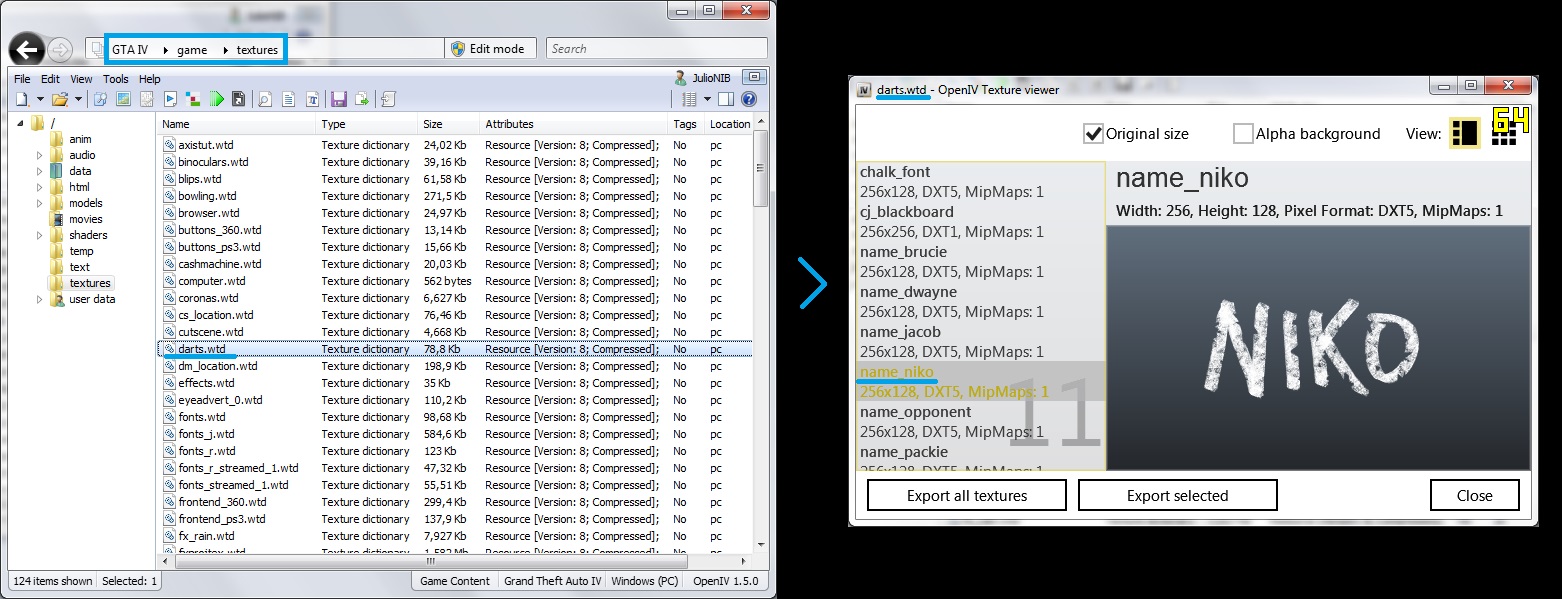Click the import arrow into document icon
The height and width of the screenshot is (599, 1562).
click(388, 99)
